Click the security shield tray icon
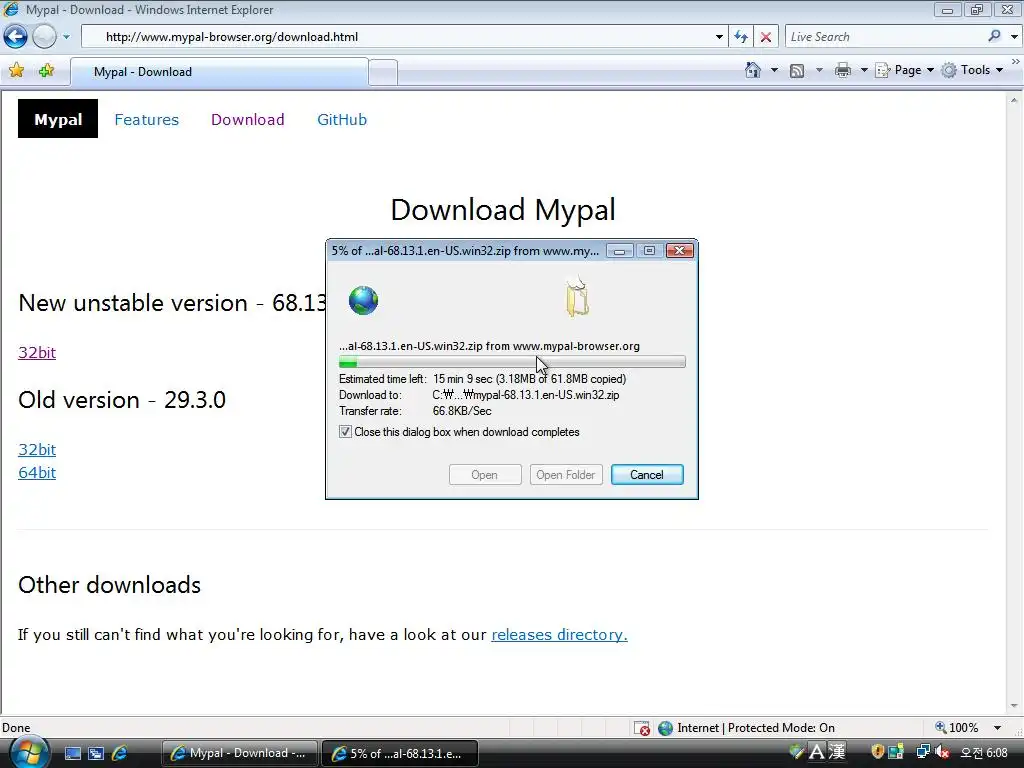1024x768 pixels. 877,752
